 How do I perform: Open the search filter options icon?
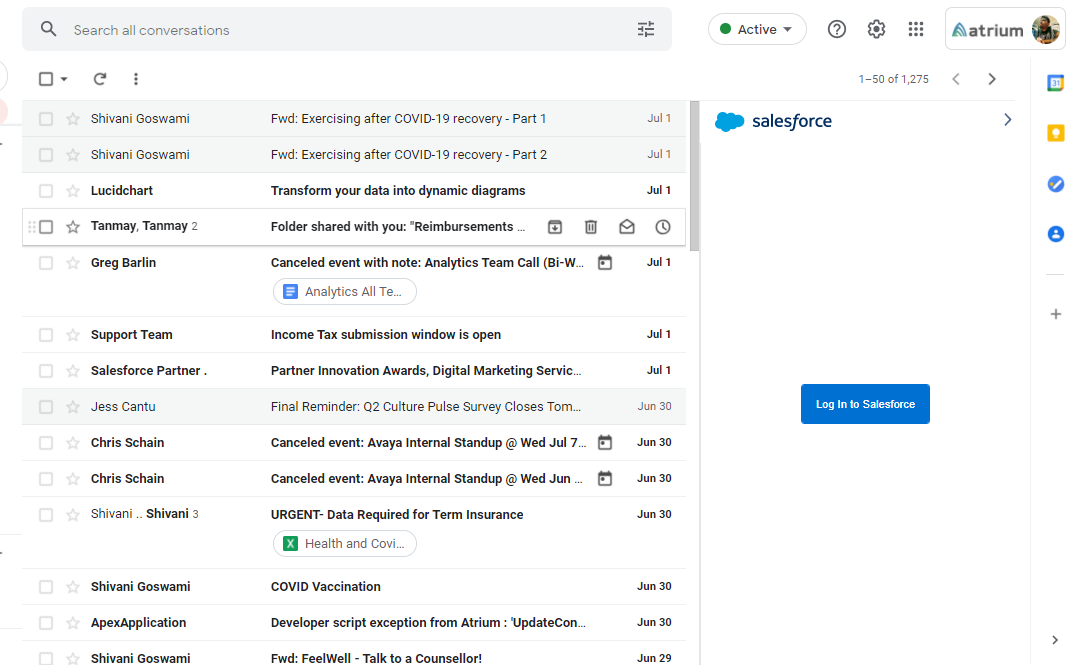pos(646,30)
